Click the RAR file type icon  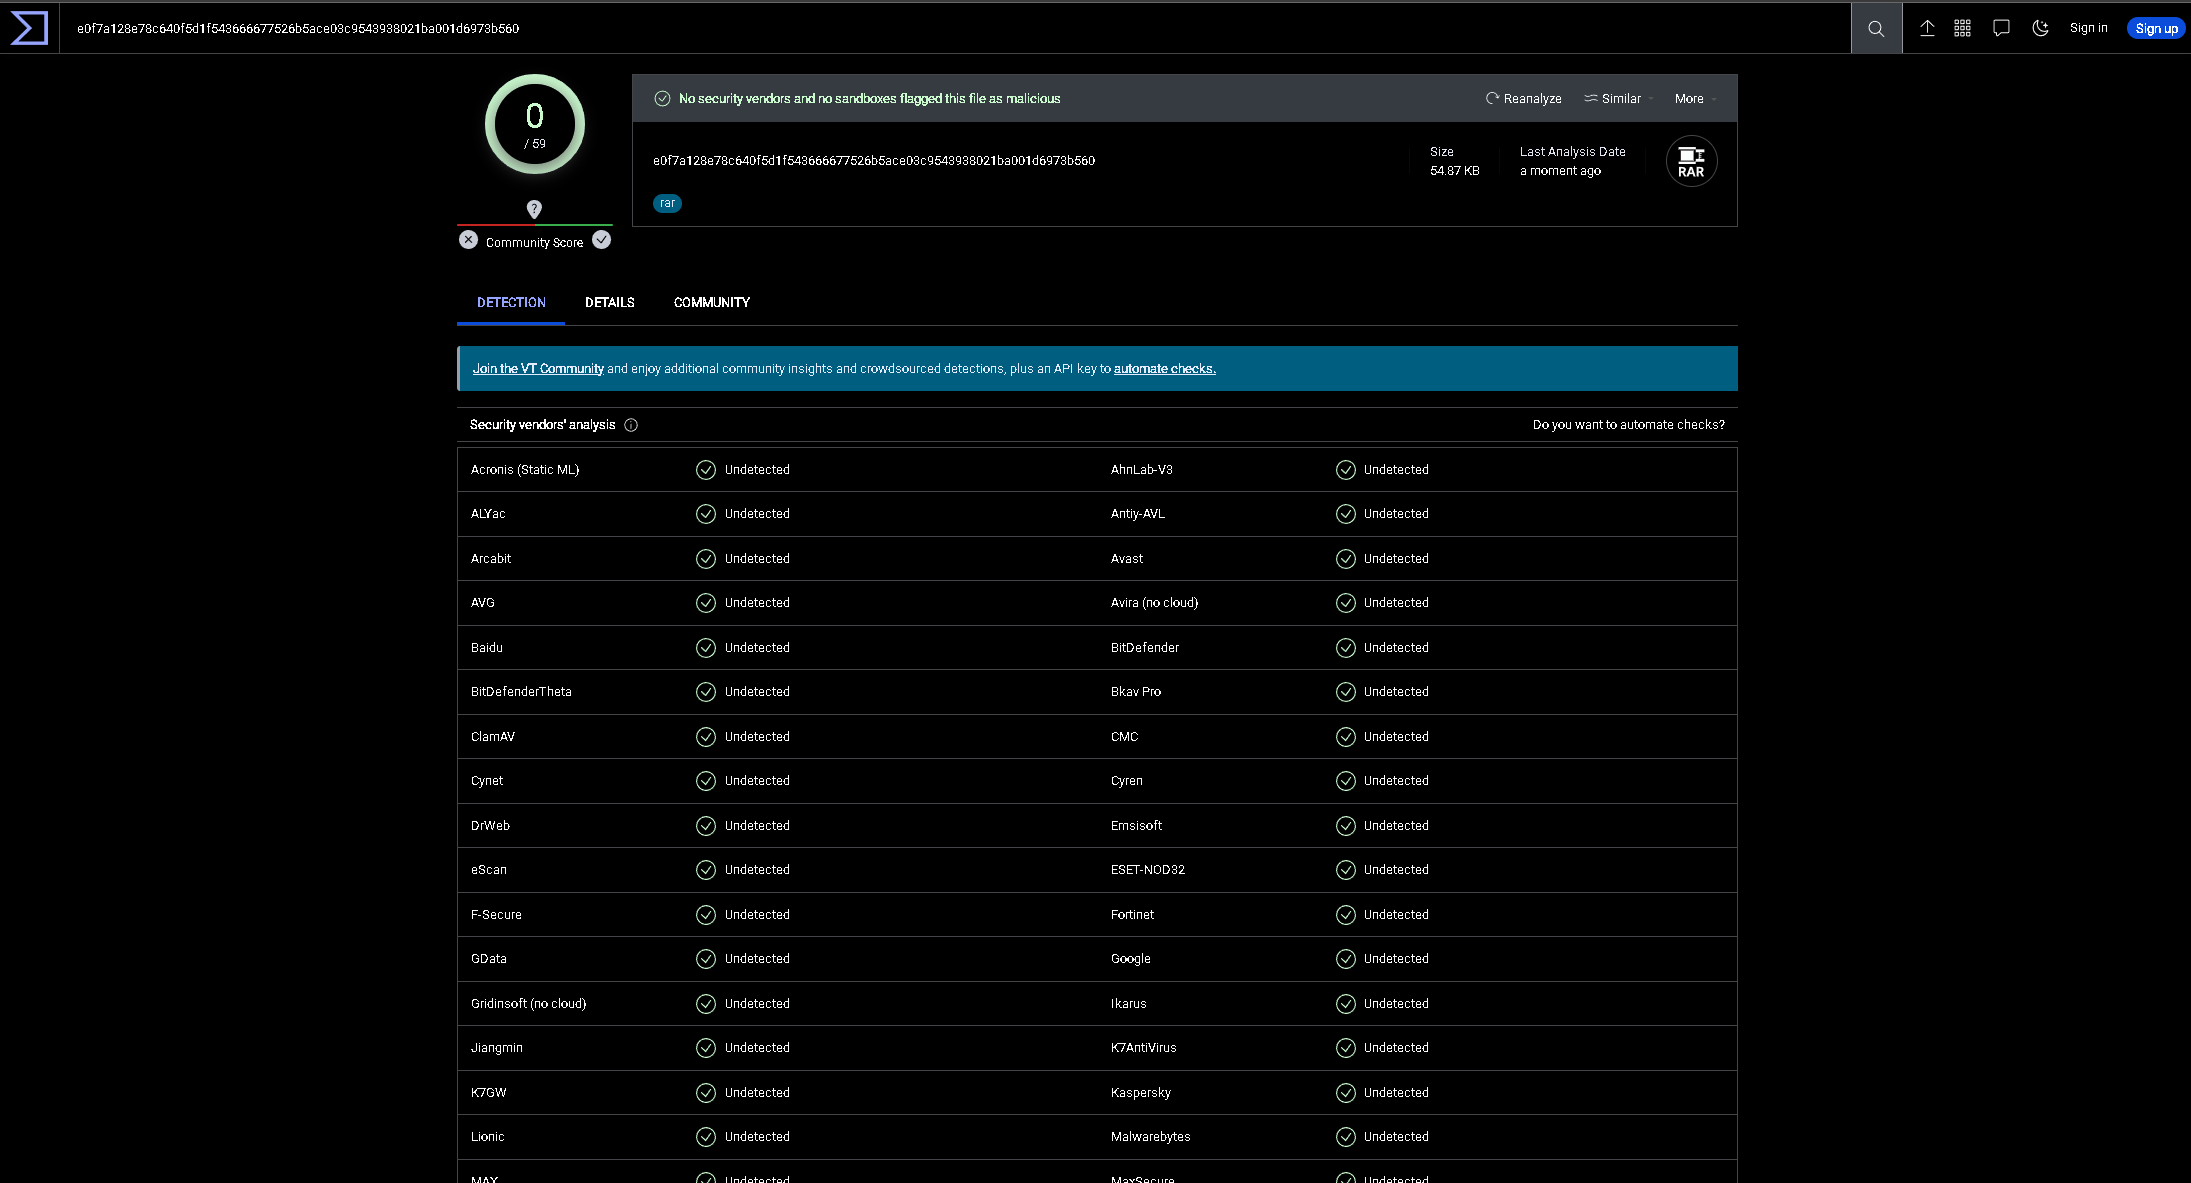(x=1691, y=161)
